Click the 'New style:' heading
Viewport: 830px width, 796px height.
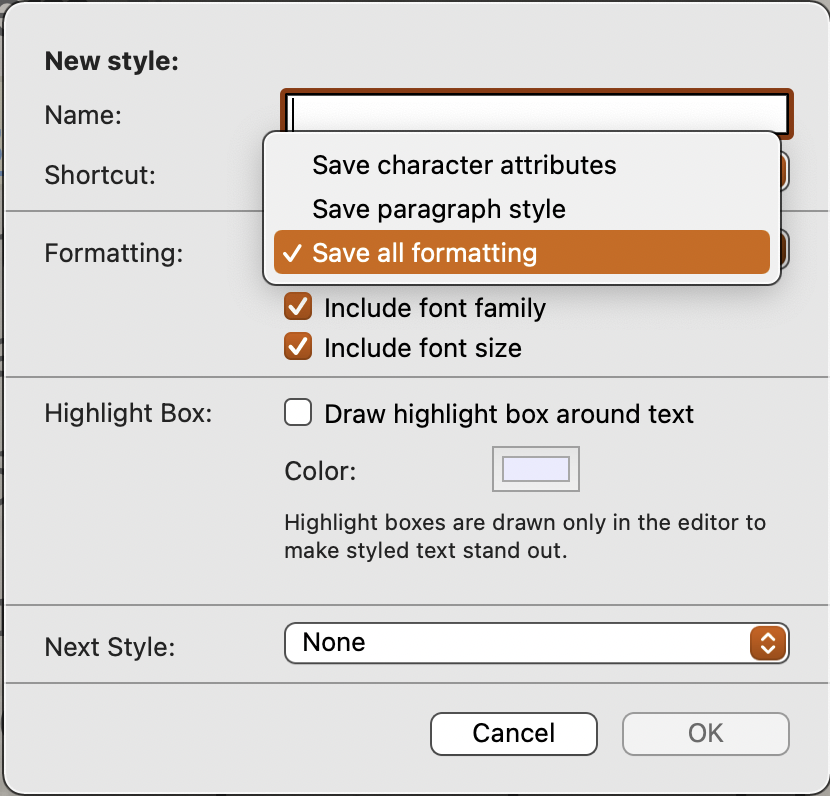(x=112, y=61)
